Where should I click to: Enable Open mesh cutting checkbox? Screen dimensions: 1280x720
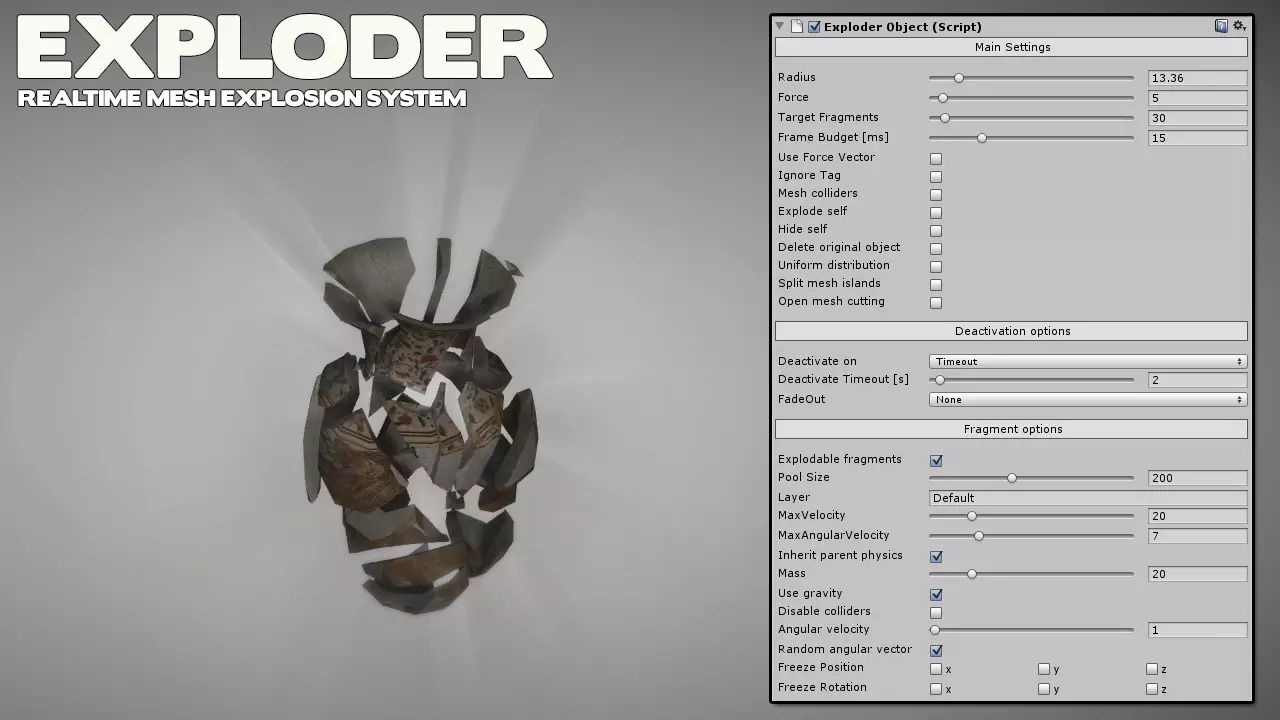coord(936,302)
